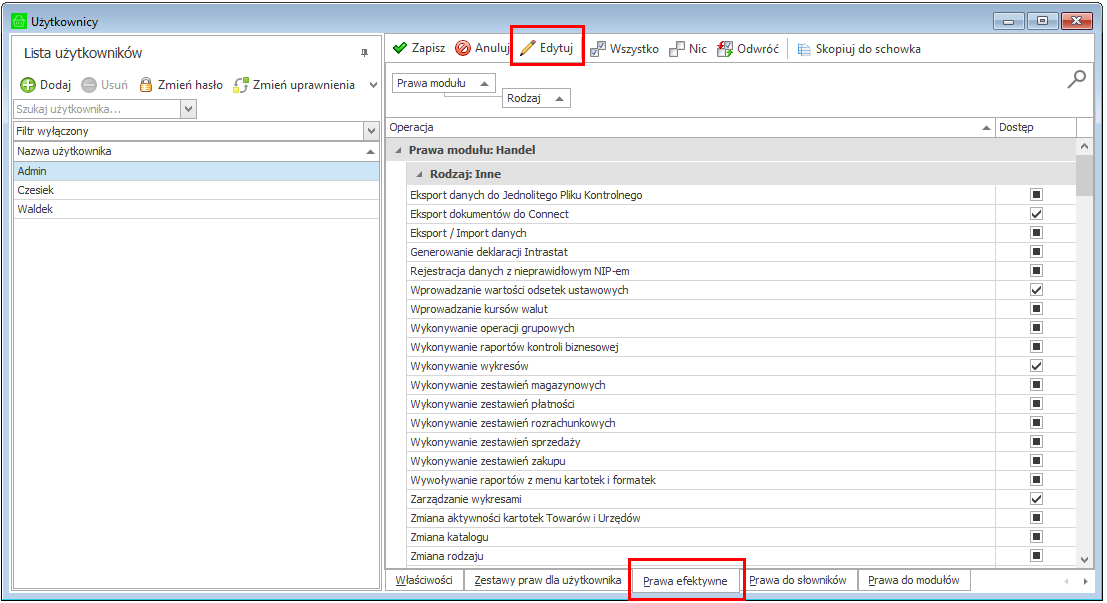Select user Czesiek in the list

[x=36, y=190]
